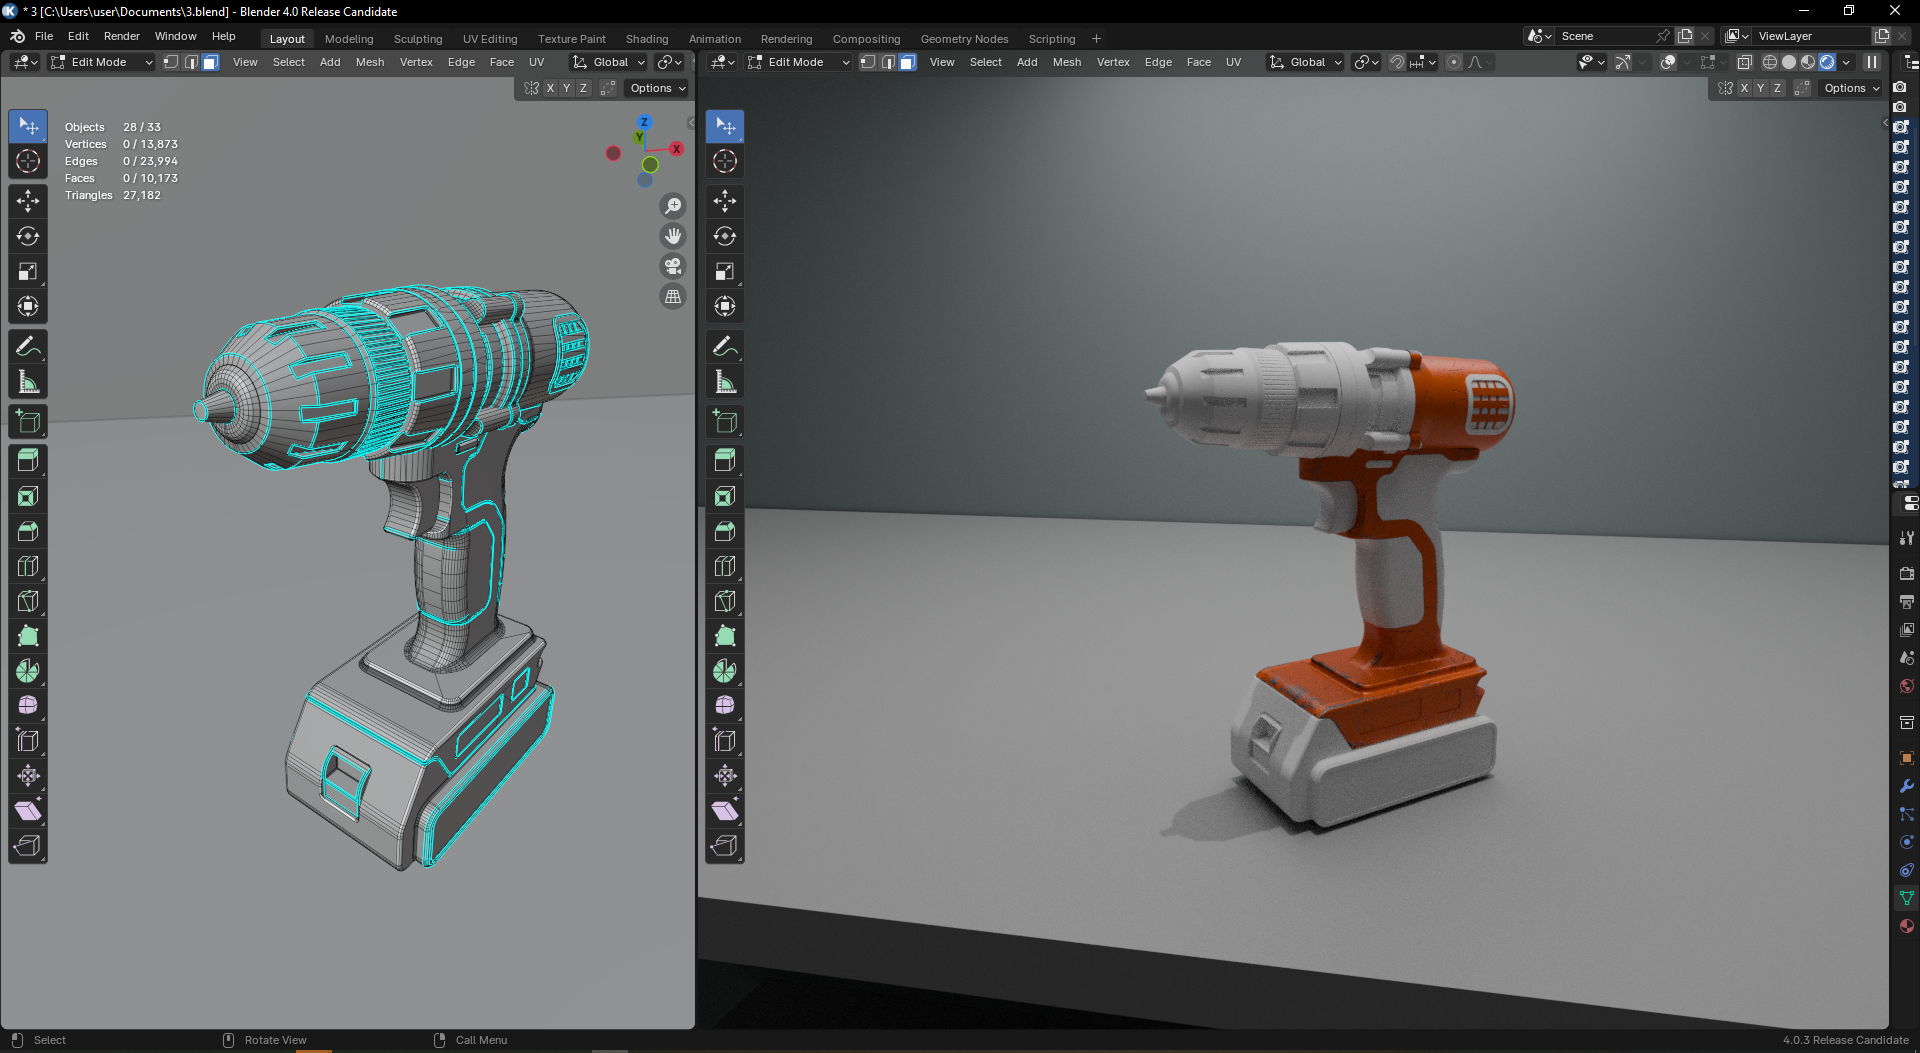Open the Object Data green triangle properties tab
Screen dimensions: 1920x1053
coord(1907,898)
